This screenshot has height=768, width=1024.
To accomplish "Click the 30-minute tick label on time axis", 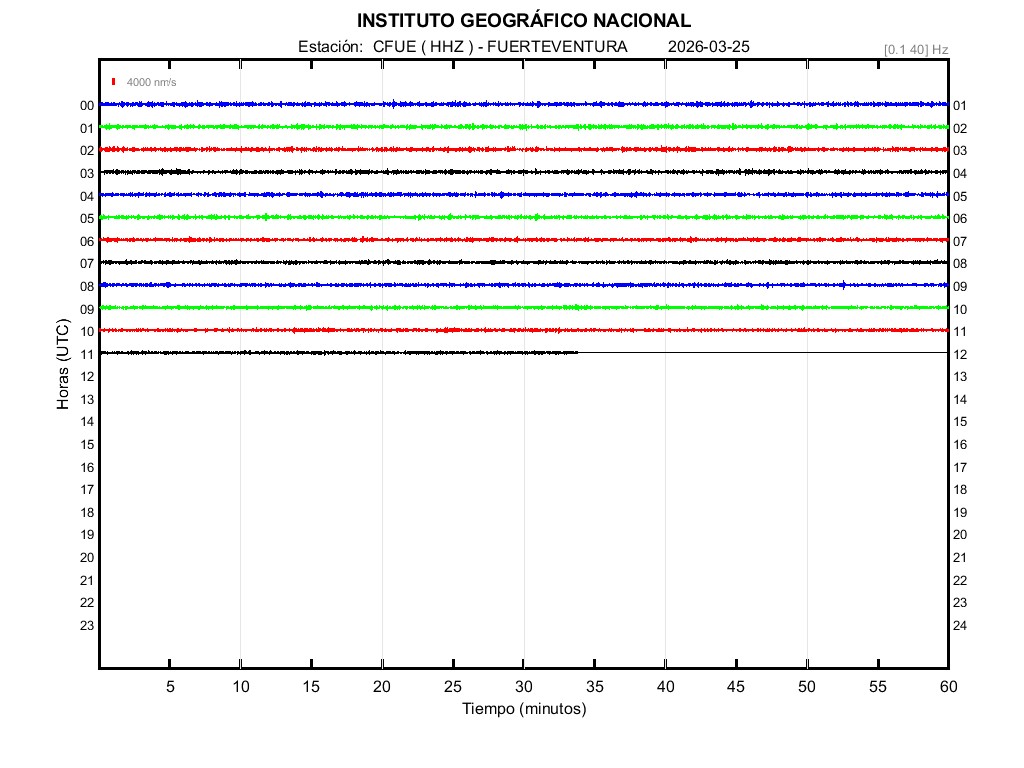I will (x=523, y=687).
